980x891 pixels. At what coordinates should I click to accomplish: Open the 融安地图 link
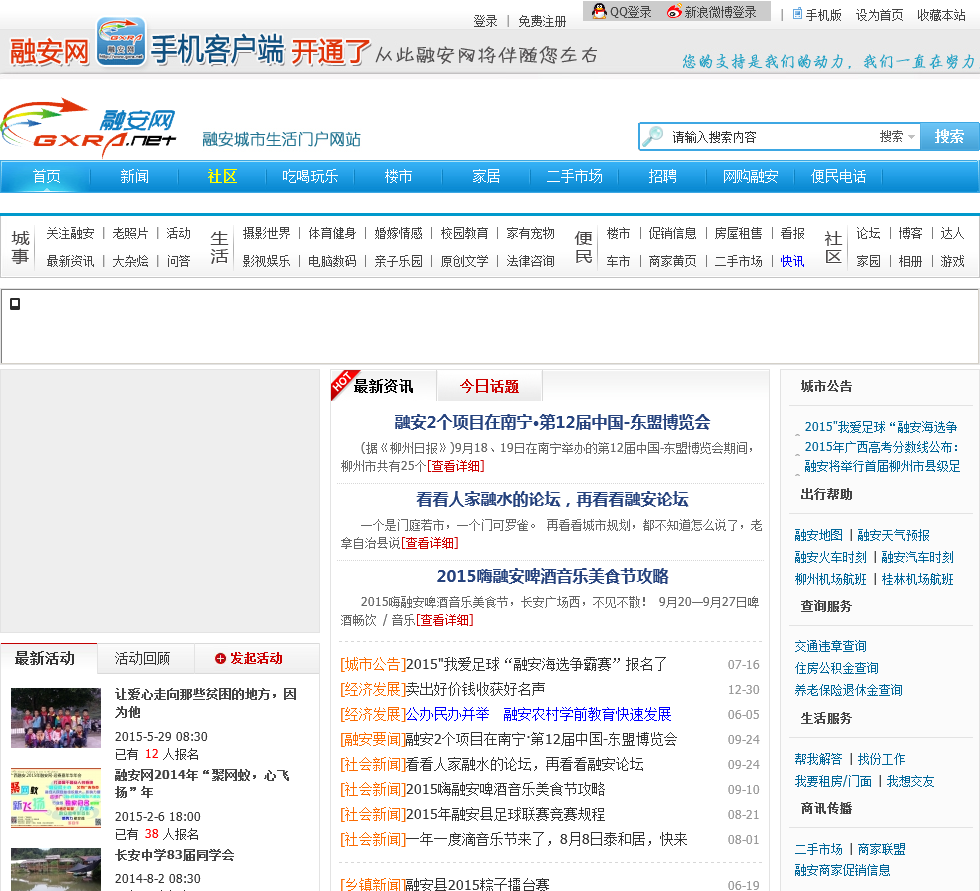818,535
